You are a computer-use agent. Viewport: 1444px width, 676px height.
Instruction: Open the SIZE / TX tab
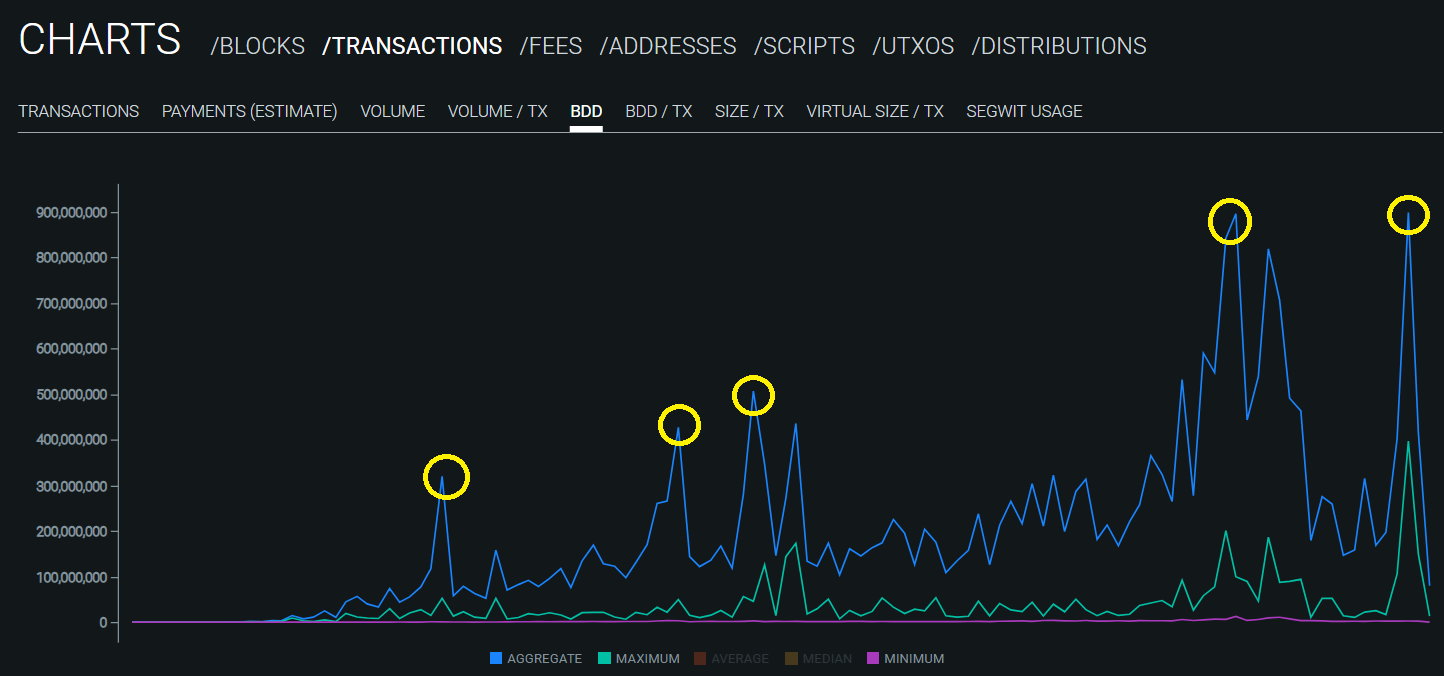pyautogui.click(x=749, y=111)
